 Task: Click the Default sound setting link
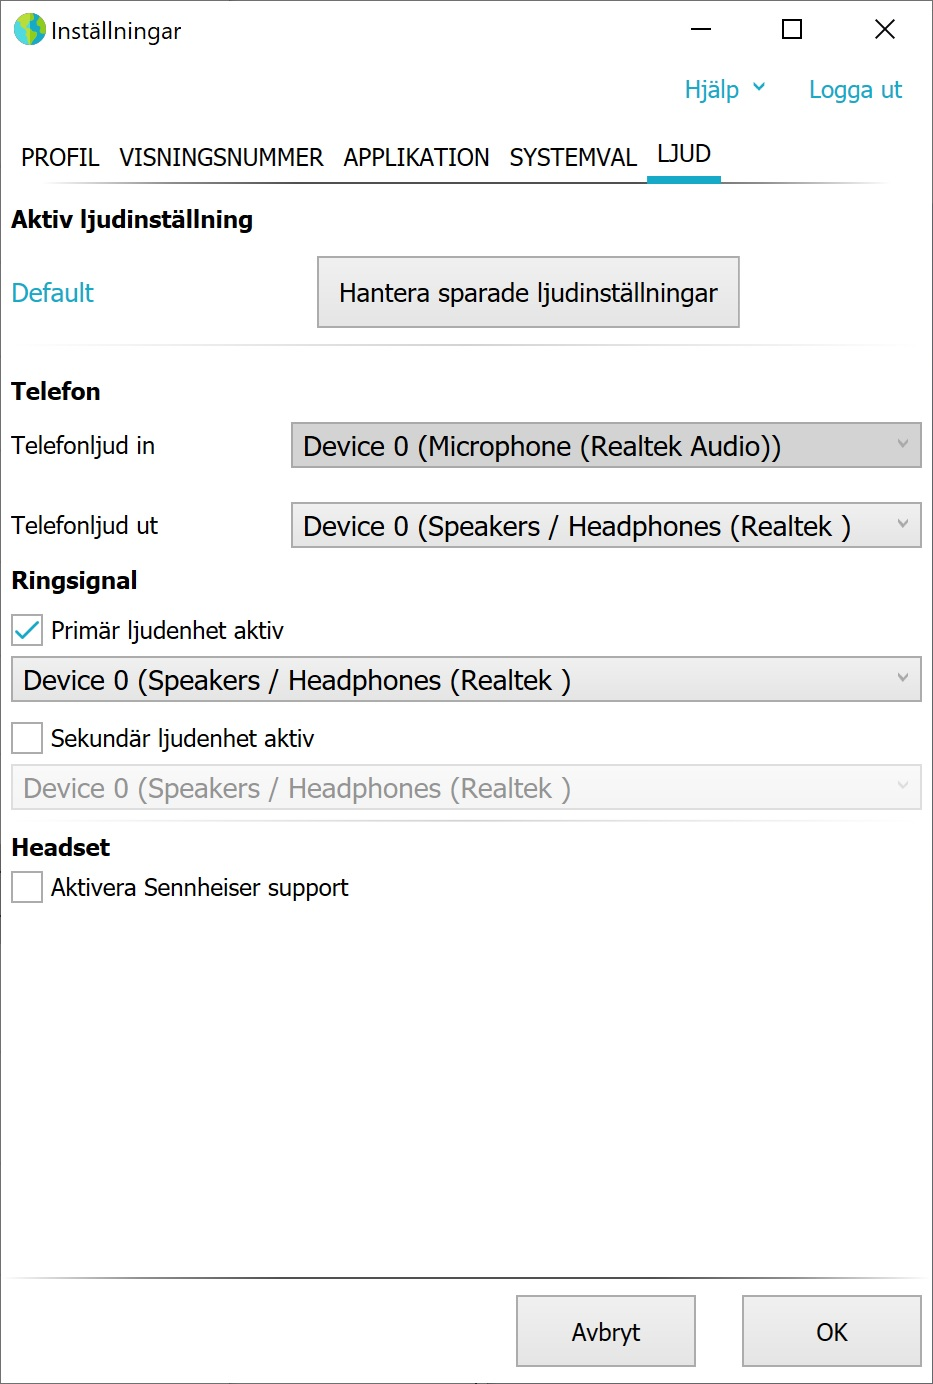[52, 293]
